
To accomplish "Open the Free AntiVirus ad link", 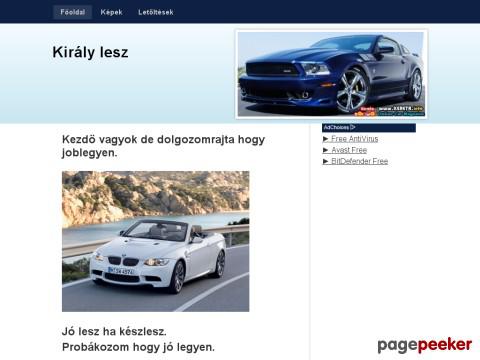I will click(x=354, y=139).
